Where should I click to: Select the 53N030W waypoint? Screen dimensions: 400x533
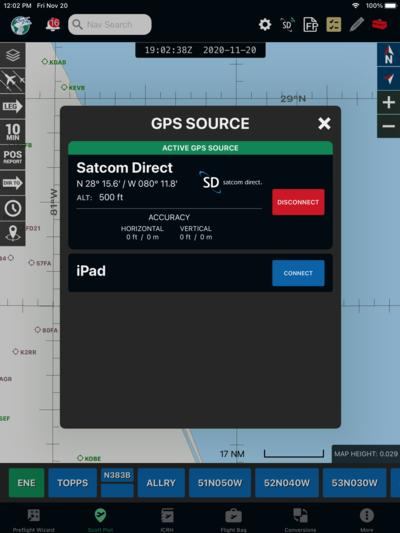pyautogui.click(x=354, y=483)
